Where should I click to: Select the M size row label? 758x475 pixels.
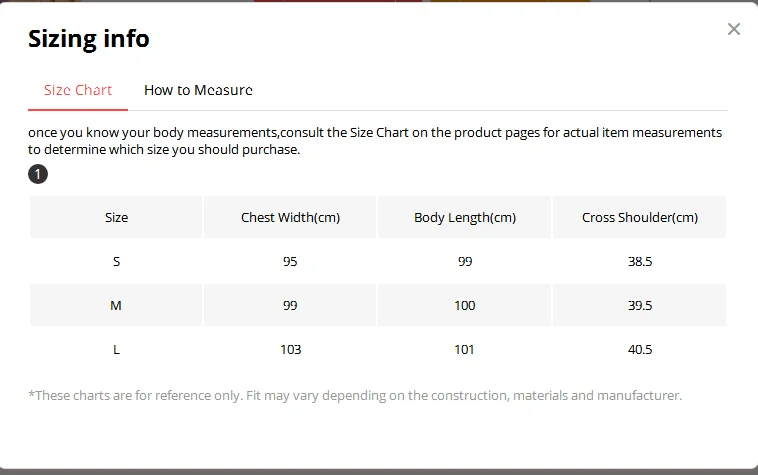116,305
